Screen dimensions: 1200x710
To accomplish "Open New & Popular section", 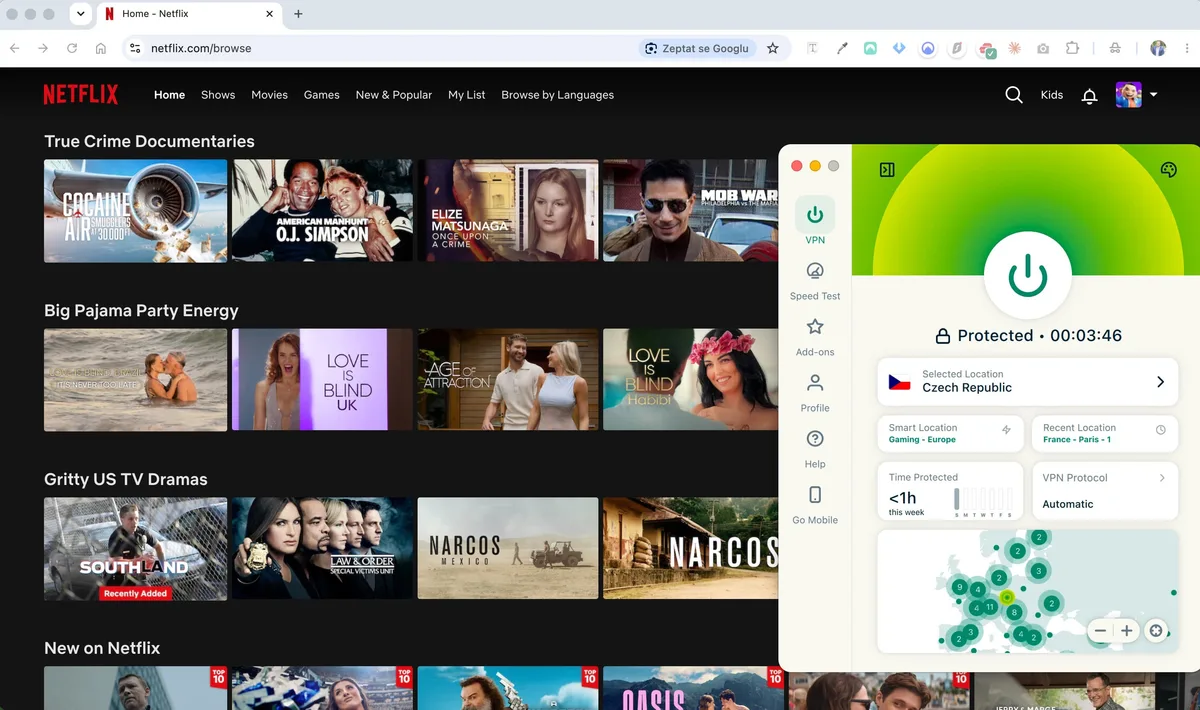I will [394, 95].
